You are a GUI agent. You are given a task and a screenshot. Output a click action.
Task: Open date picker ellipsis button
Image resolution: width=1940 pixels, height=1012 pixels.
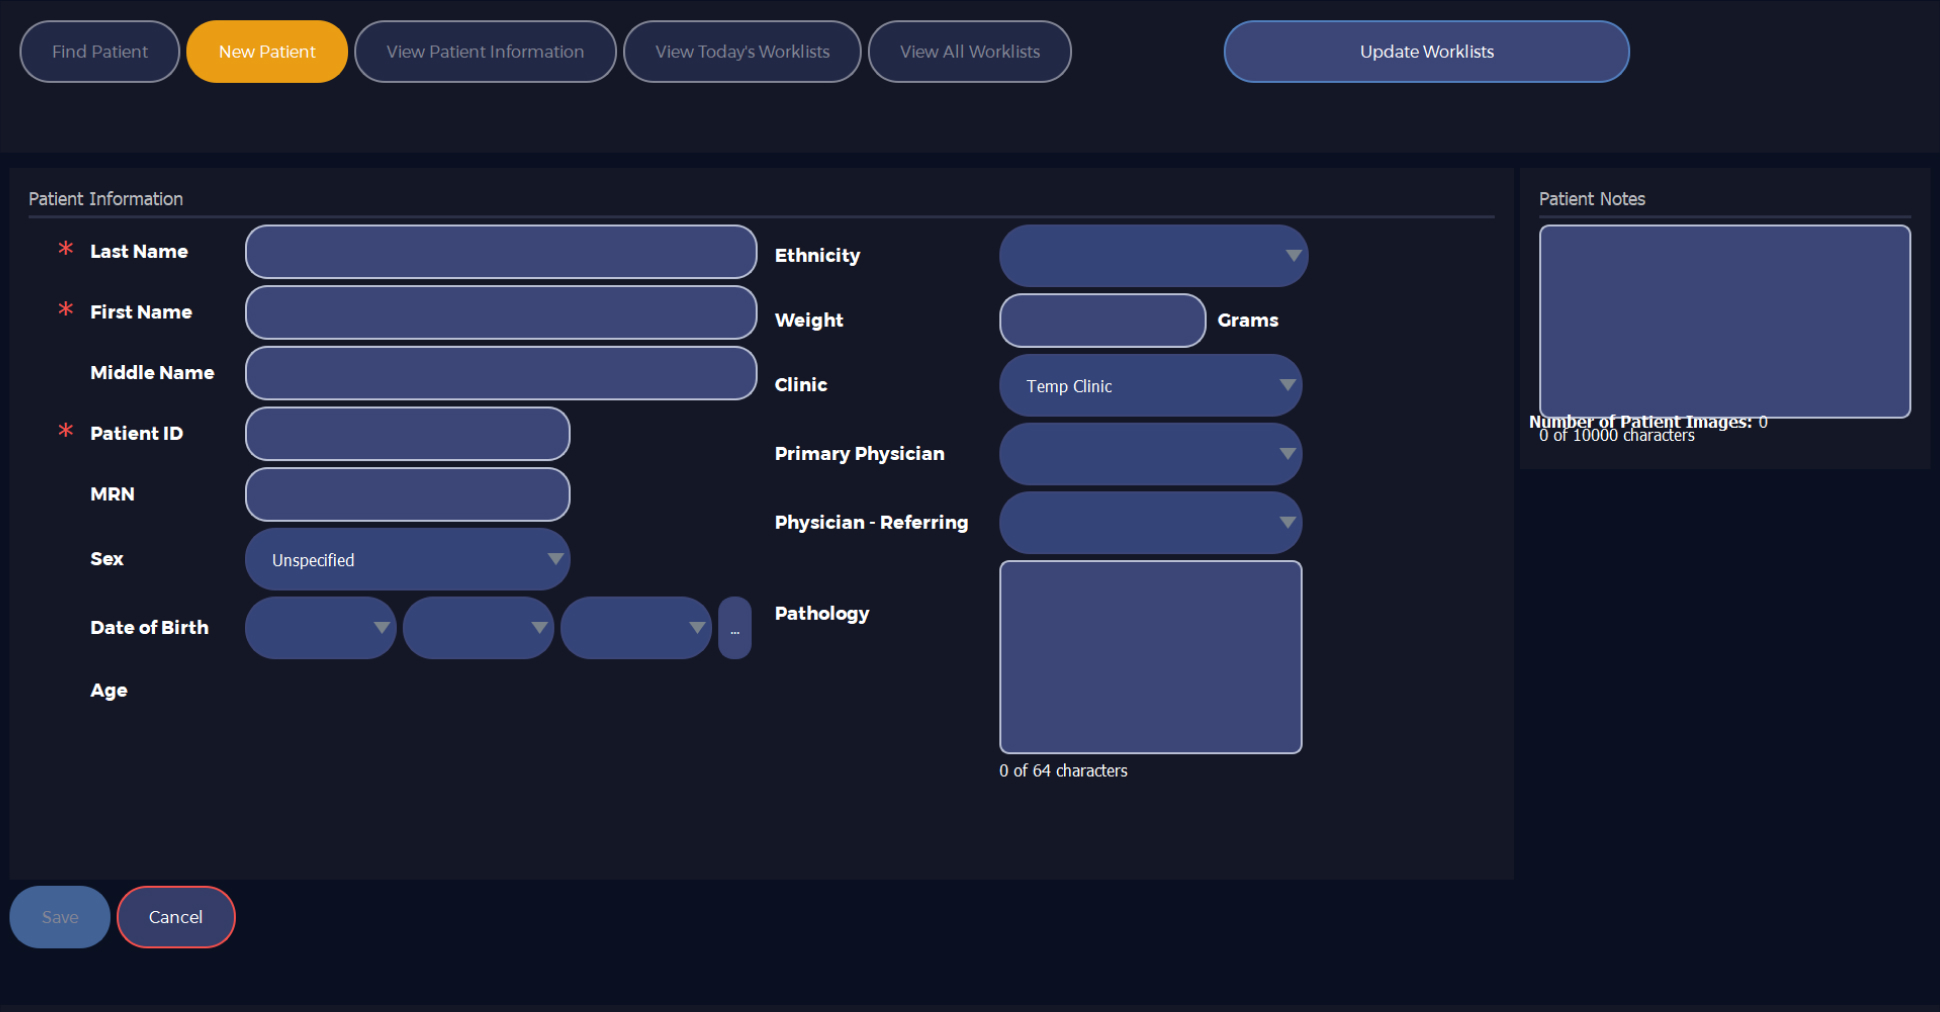[x=735, y=628]
